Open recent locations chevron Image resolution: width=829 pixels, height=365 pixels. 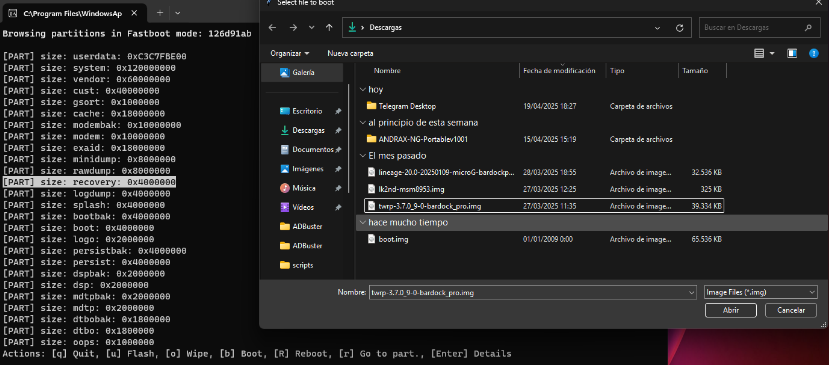(x=311, y=28)
